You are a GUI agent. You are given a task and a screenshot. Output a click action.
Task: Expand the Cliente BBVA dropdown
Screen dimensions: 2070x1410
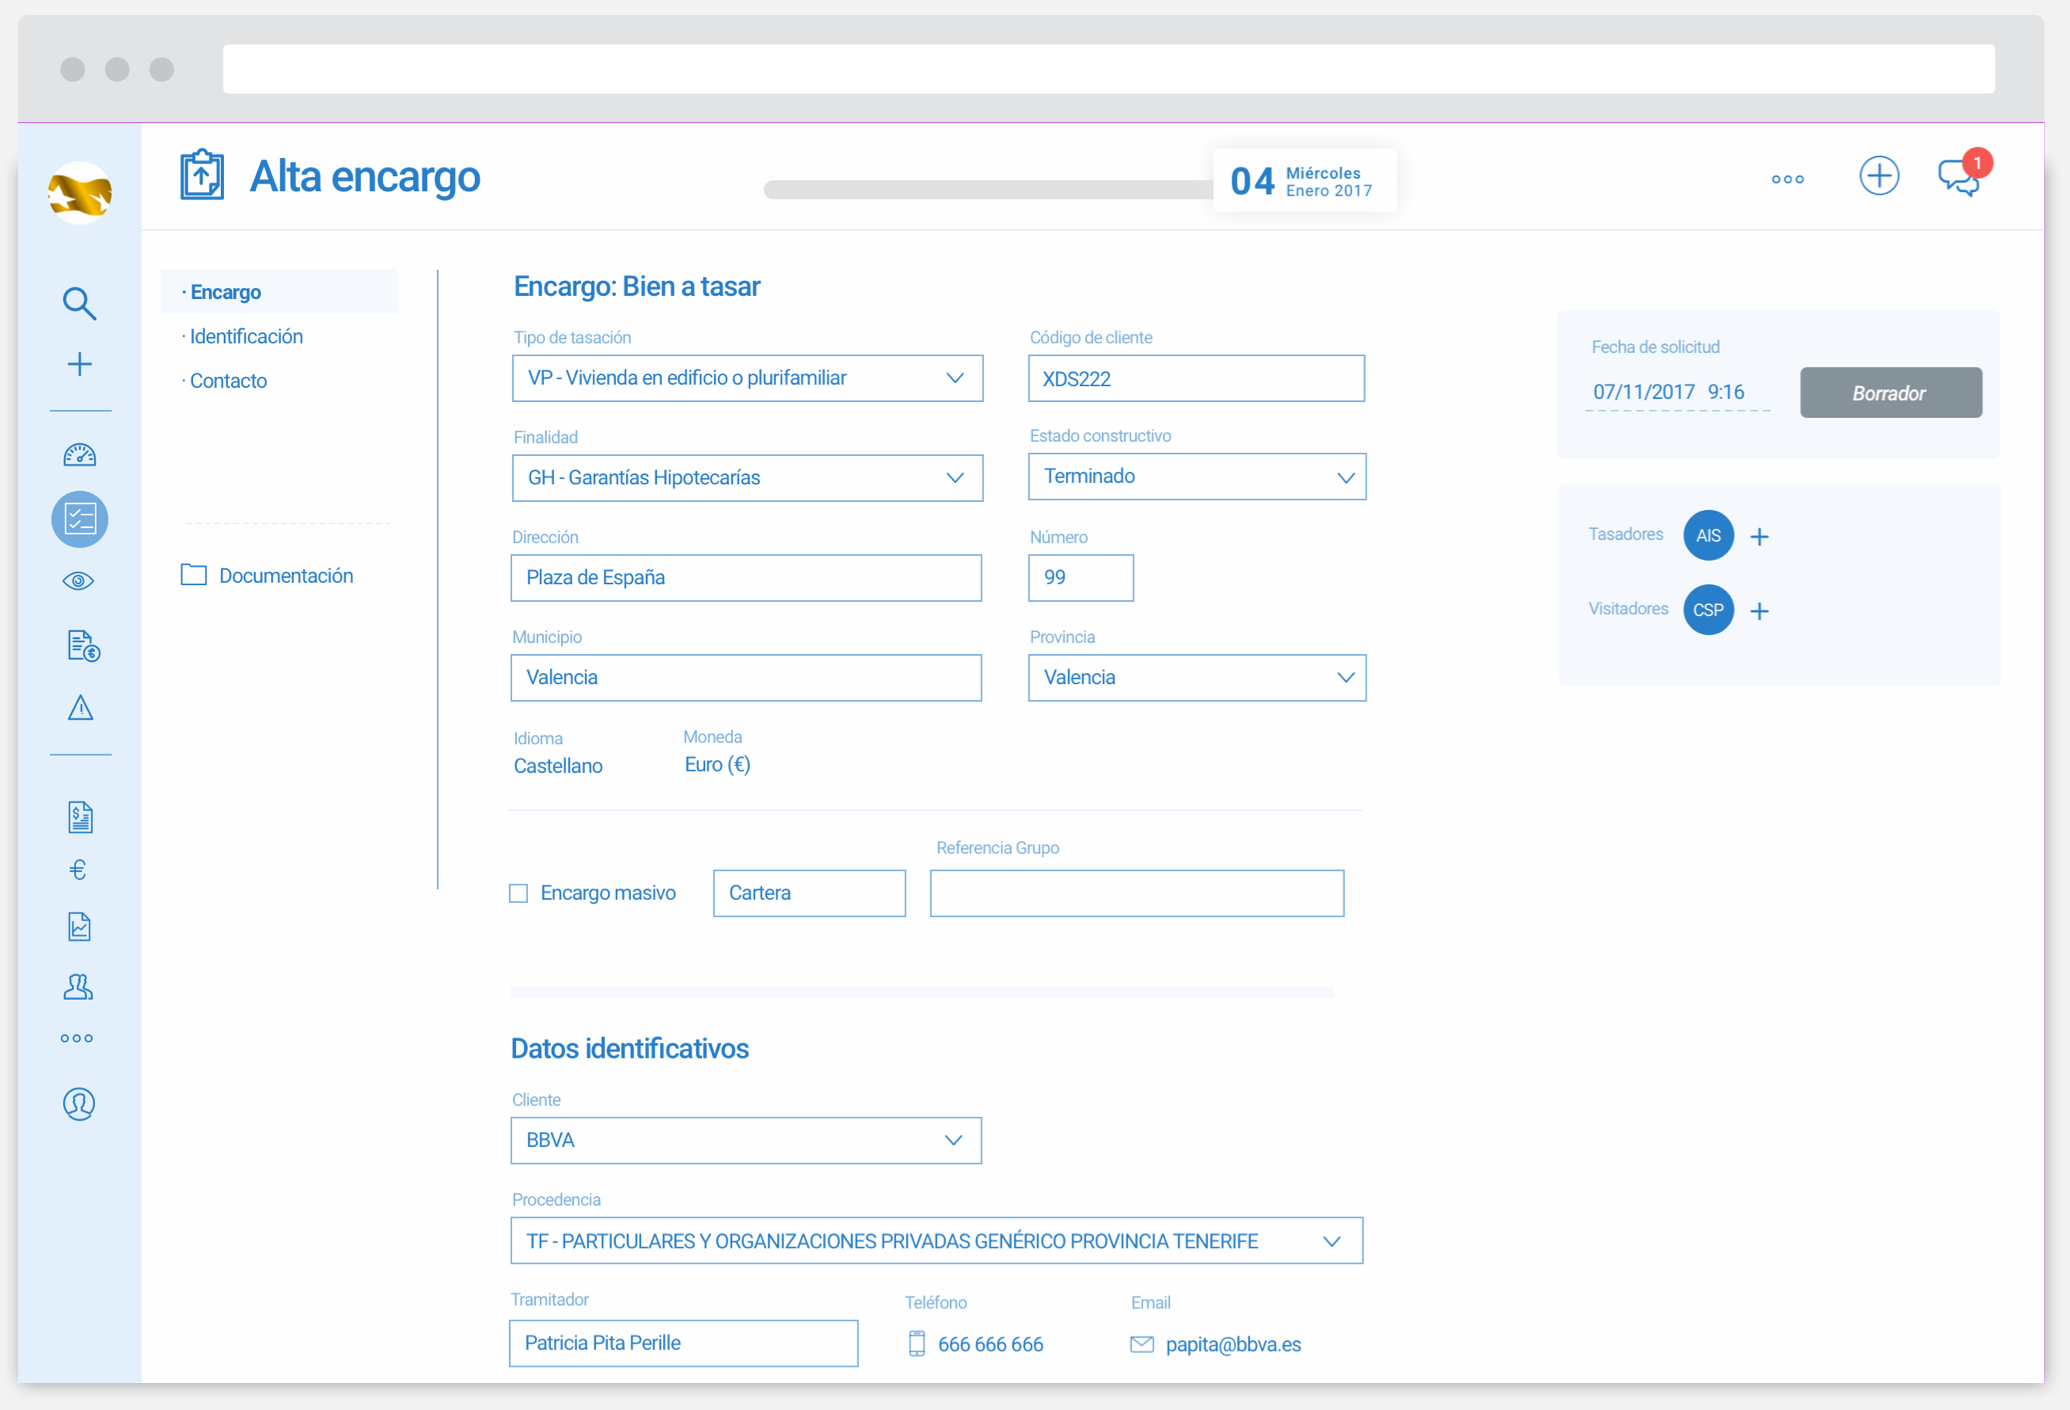click(x=746, y=1140)
